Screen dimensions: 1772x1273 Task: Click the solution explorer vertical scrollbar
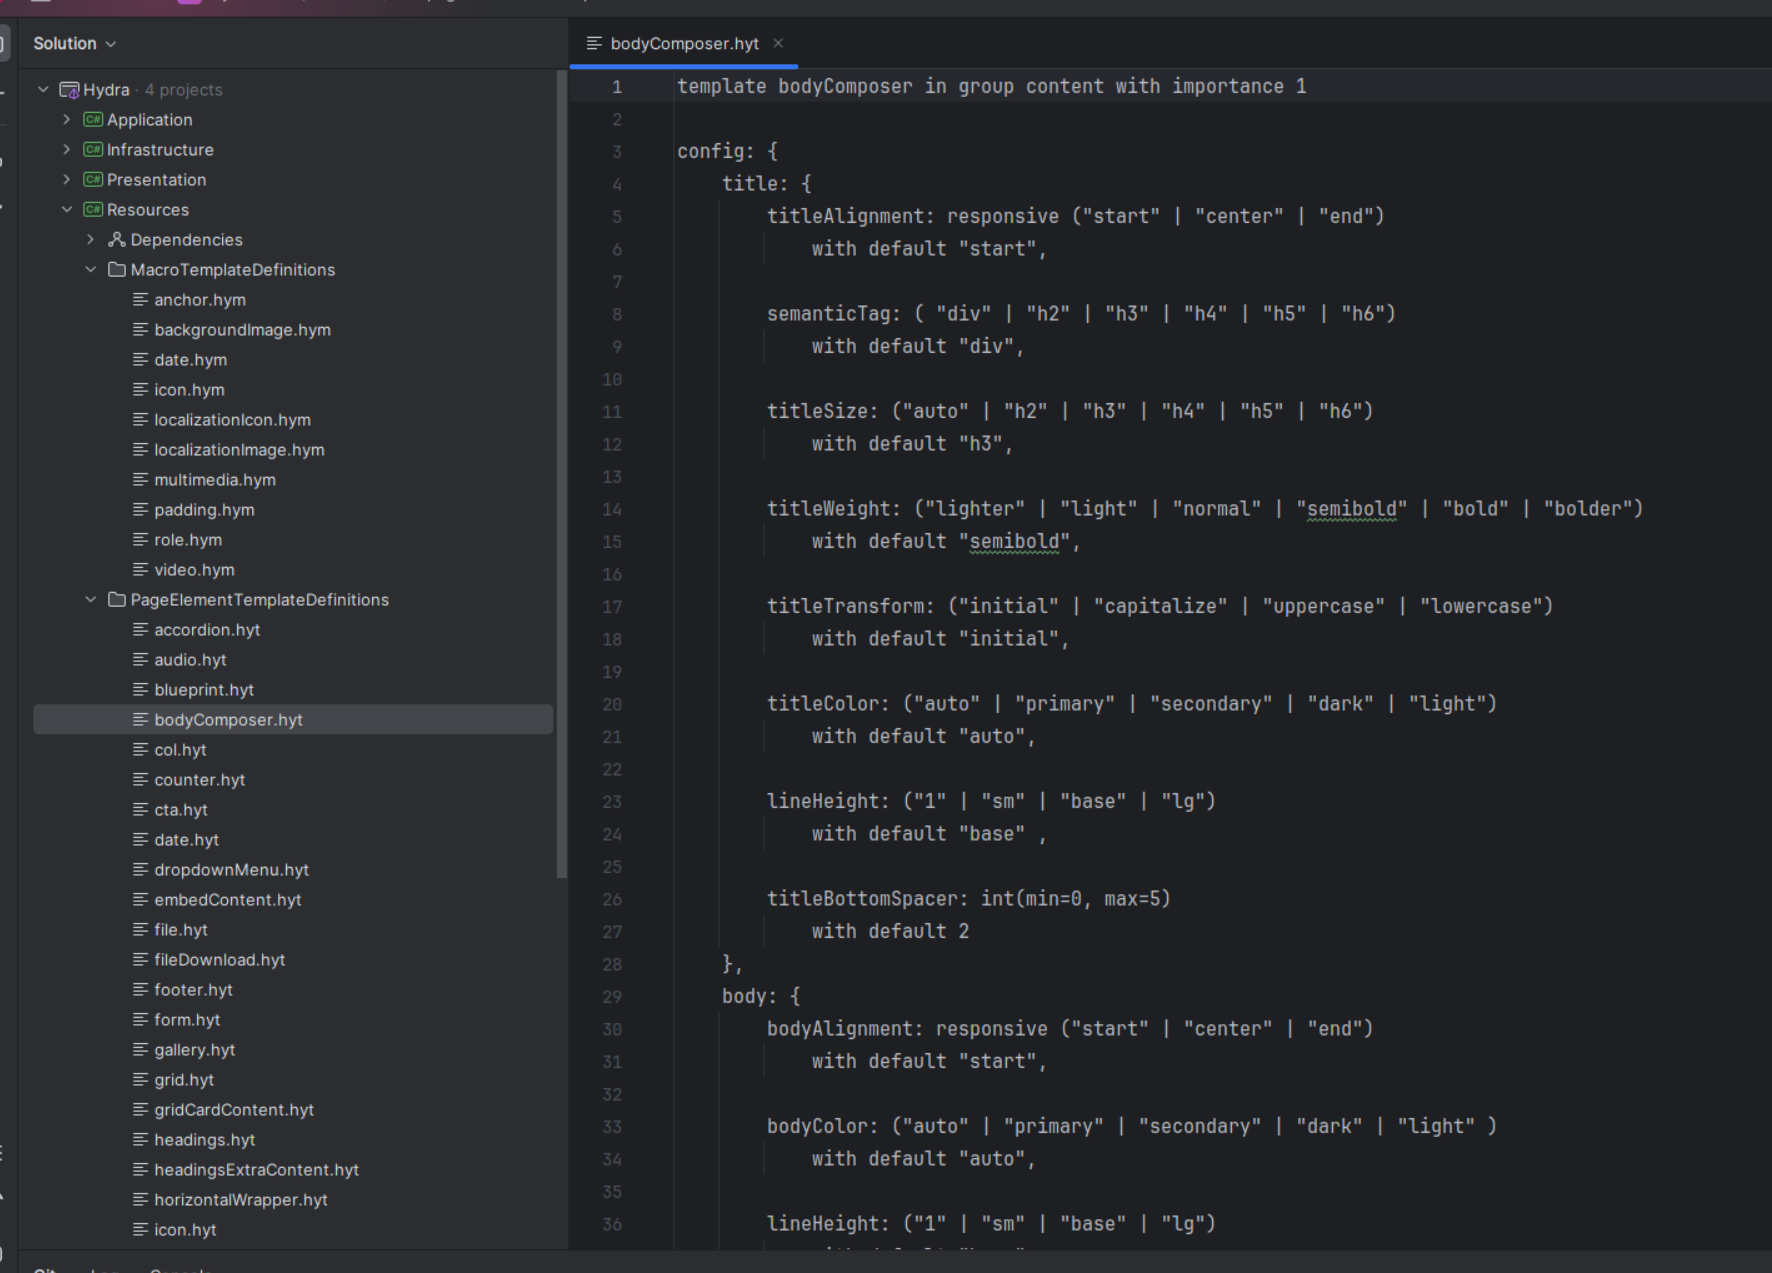(x=561, y=475)
